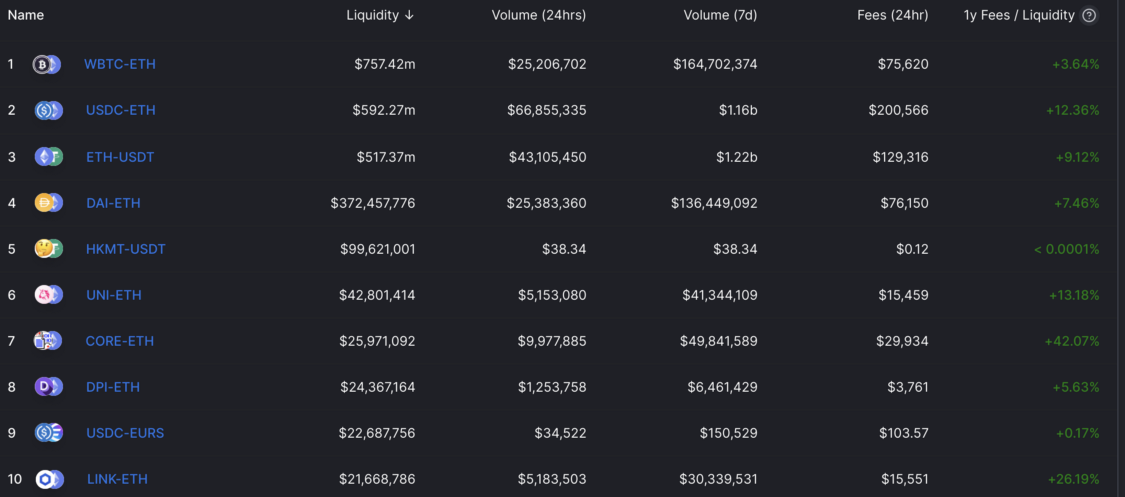Click the USDC-ETH token pair icon
1125x497 pixels.
tap(49, 110)
